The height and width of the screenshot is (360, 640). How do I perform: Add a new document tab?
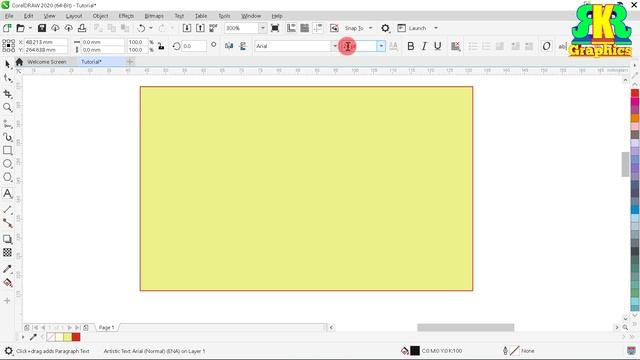129,62
